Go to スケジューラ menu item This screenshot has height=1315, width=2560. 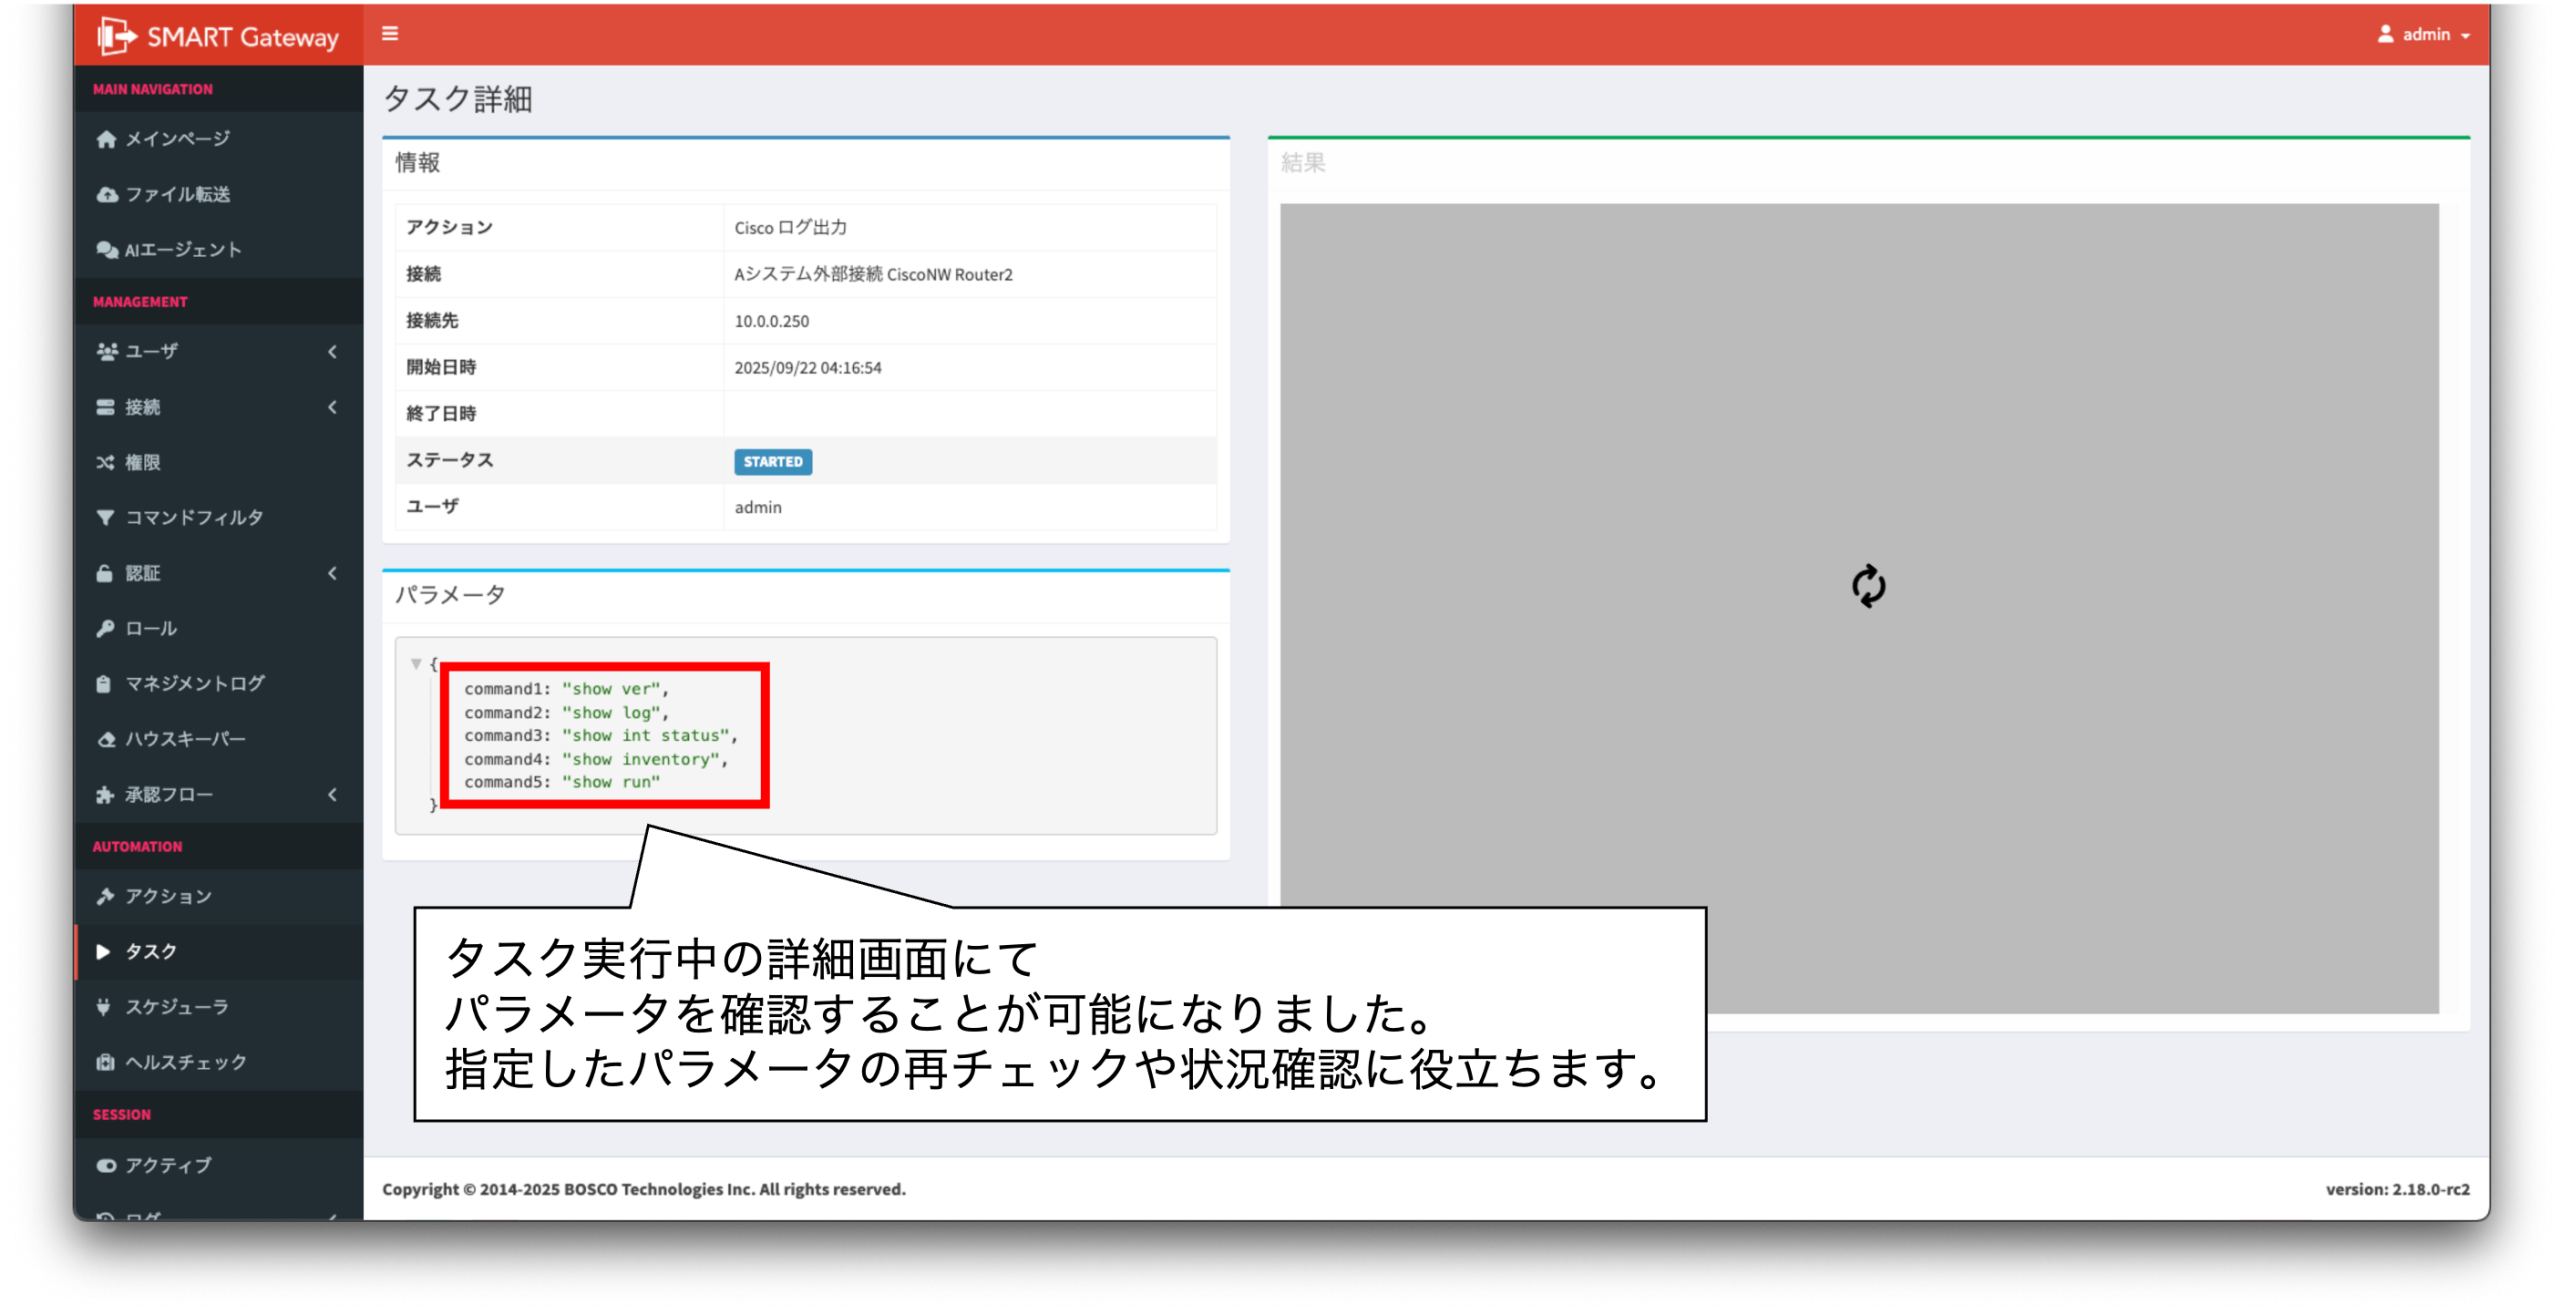[176, 1007]
